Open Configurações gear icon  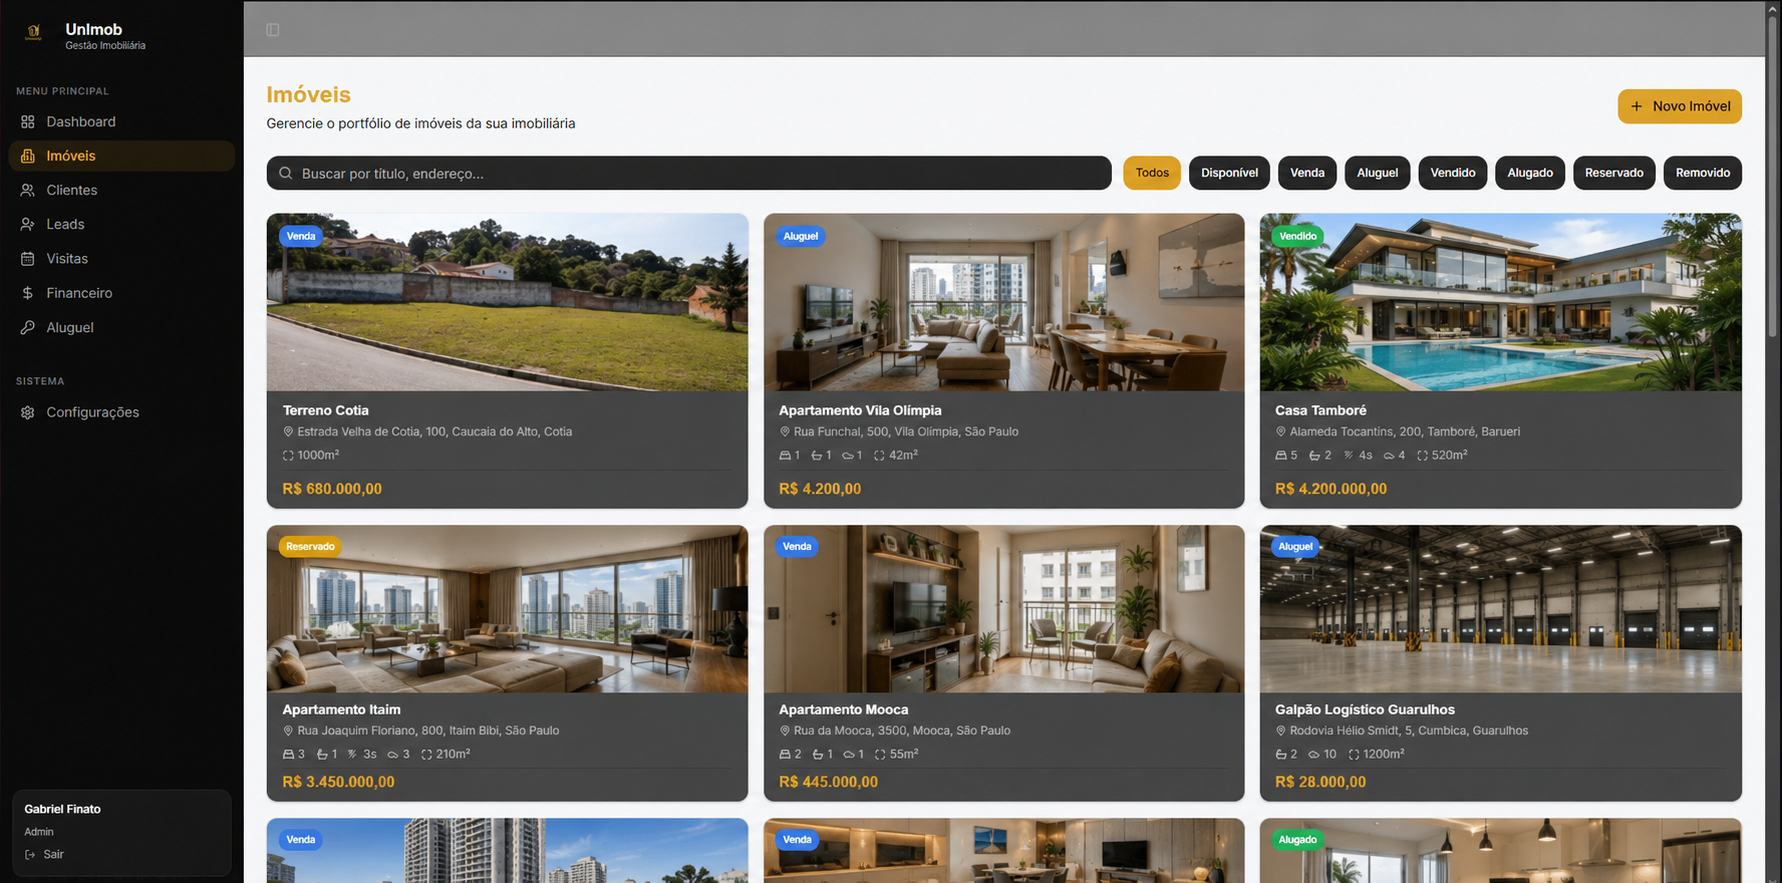tap(28, 413)
